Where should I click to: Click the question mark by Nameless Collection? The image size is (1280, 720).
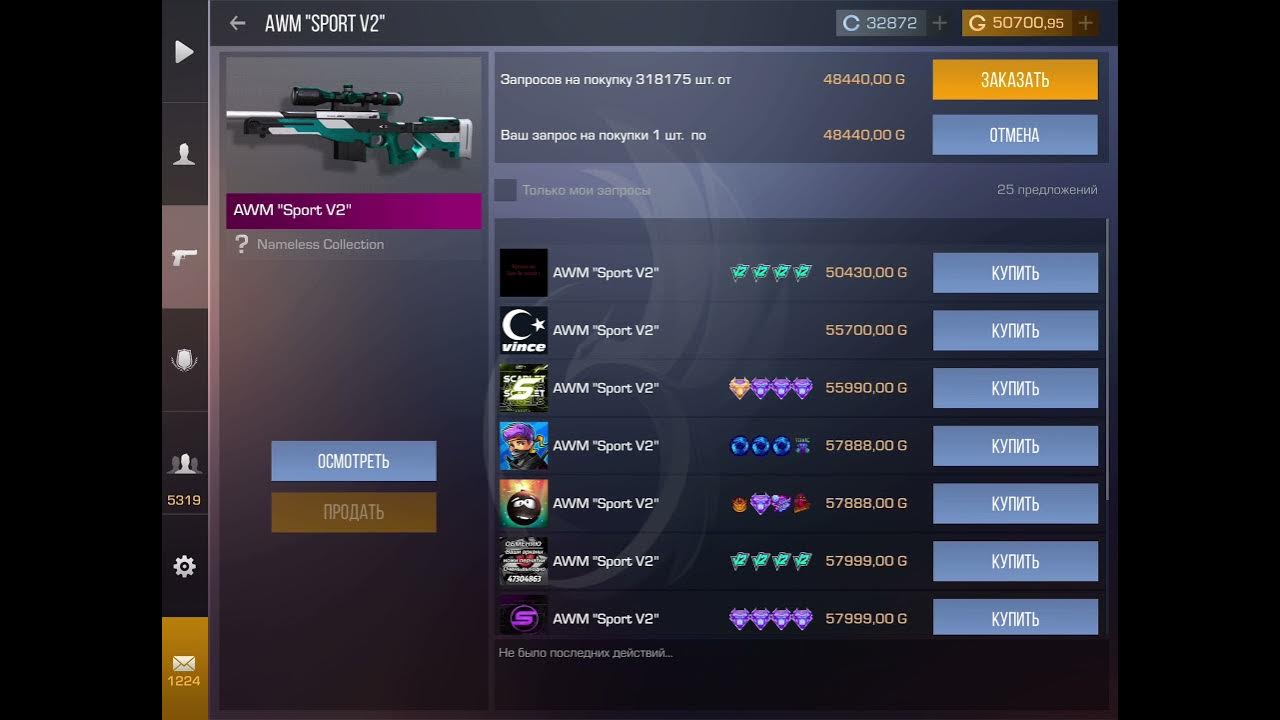pyautogui.click(x=241, y=244)
